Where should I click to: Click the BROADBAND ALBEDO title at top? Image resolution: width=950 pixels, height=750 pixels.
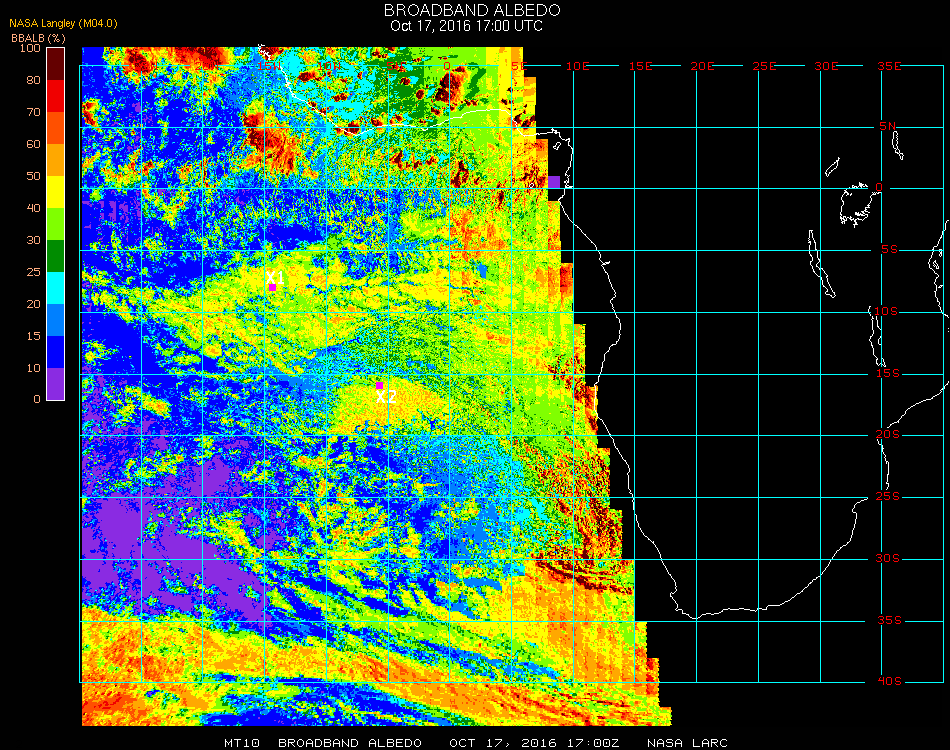472,10
